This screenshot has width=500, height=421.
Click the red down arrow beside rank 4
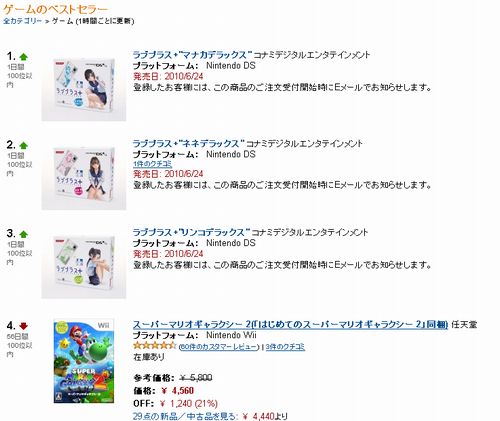pos(23,326)
